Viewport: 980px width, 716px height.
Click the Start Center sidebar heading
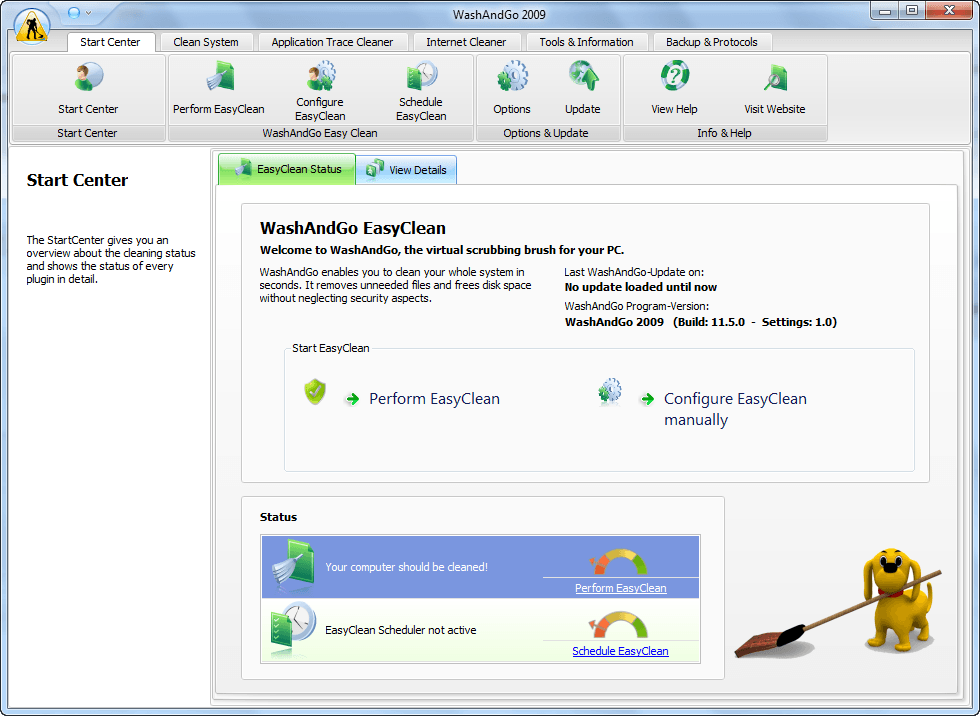tap(78, 180)
